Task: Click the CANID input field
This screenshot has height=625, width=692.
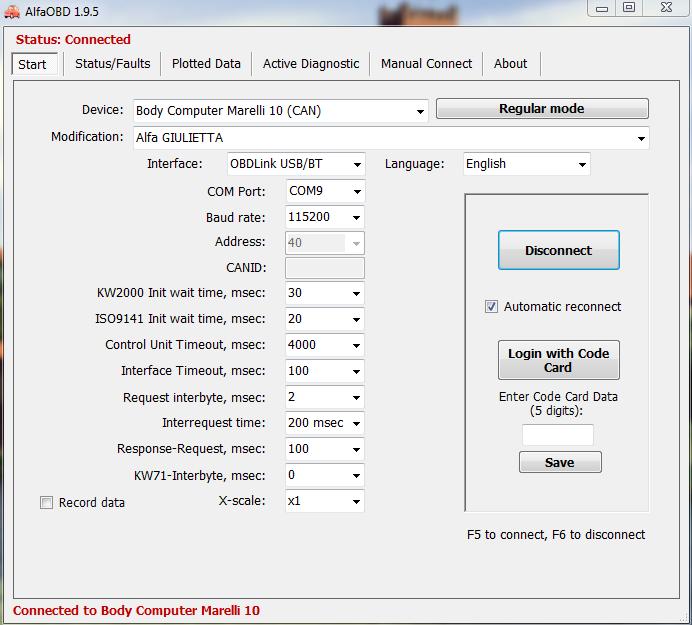Action: pyautogui.click(x=325, y=268)
